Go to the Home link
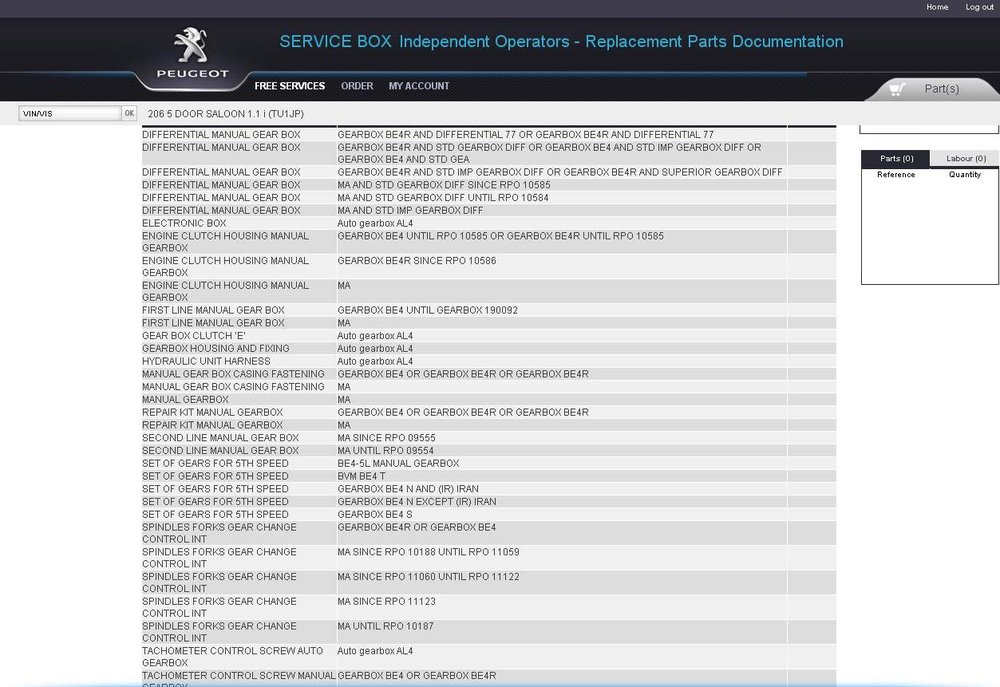1000x687 pixels. 937,7
